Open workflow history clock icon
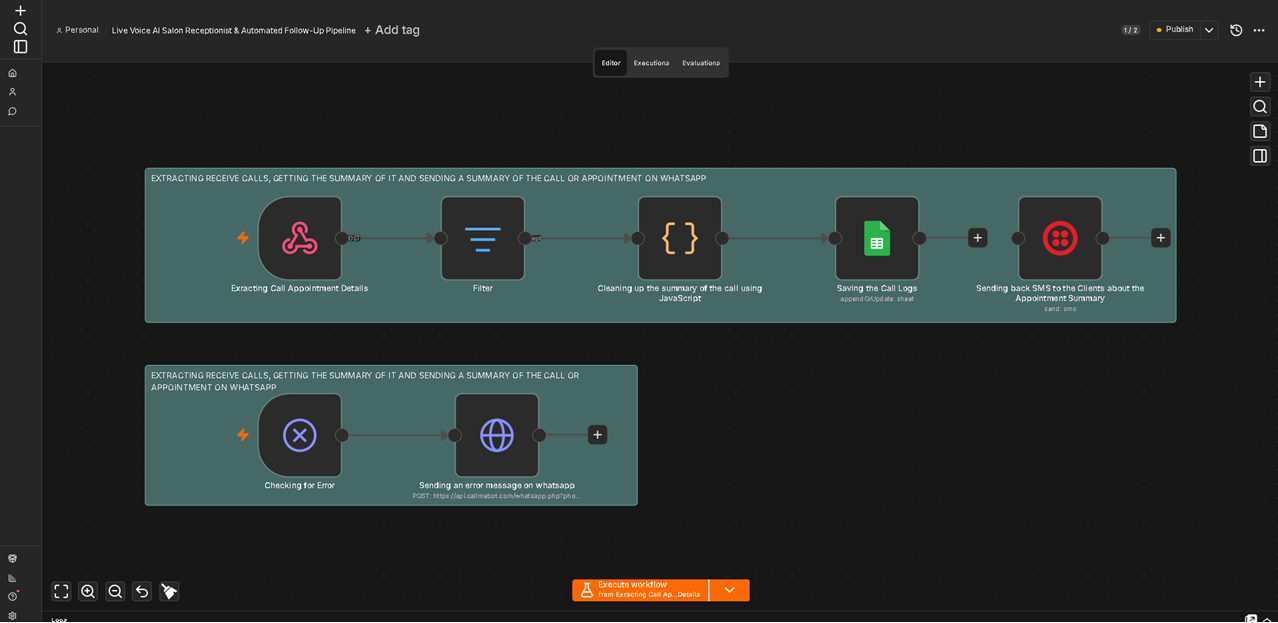The image size is (1278, 623). 1236,30
